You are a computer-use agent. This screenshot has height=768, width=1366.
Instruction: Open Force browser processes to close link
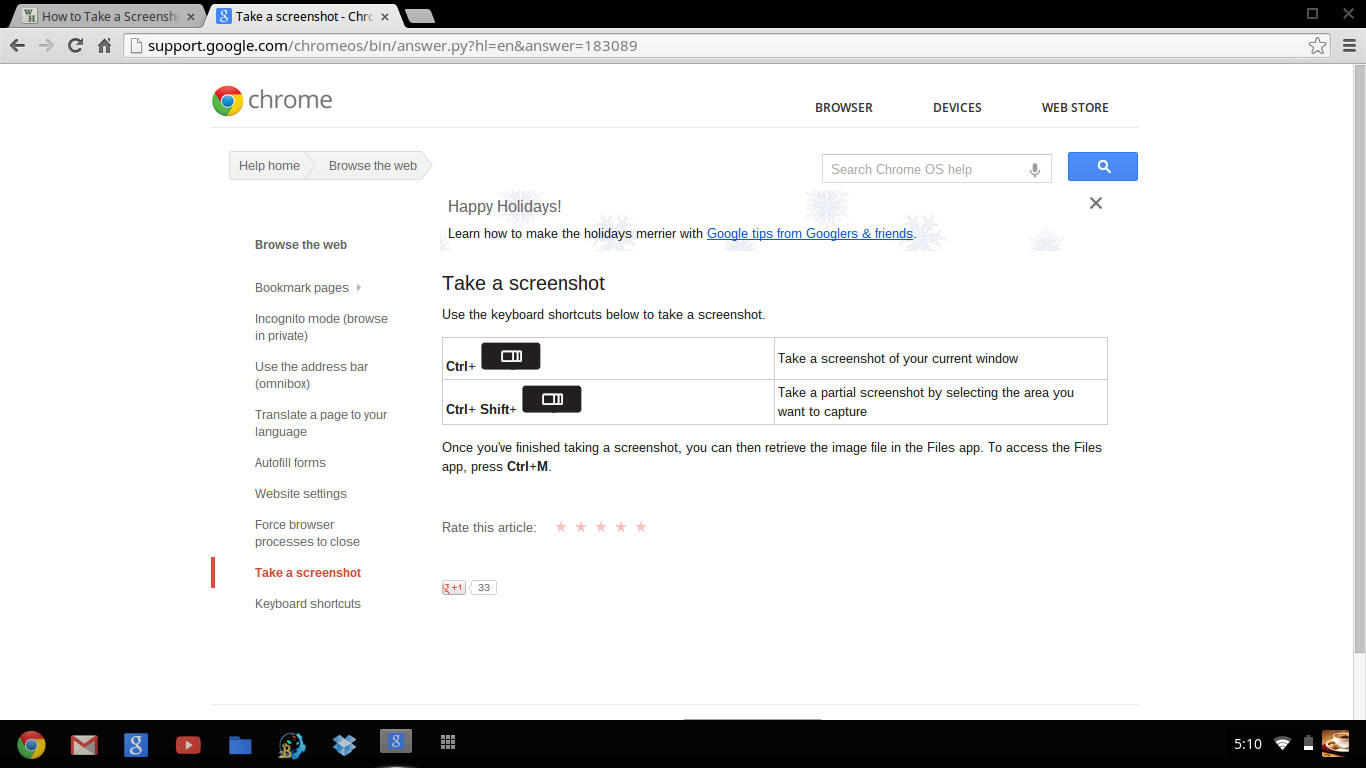(x=307, y=533)
